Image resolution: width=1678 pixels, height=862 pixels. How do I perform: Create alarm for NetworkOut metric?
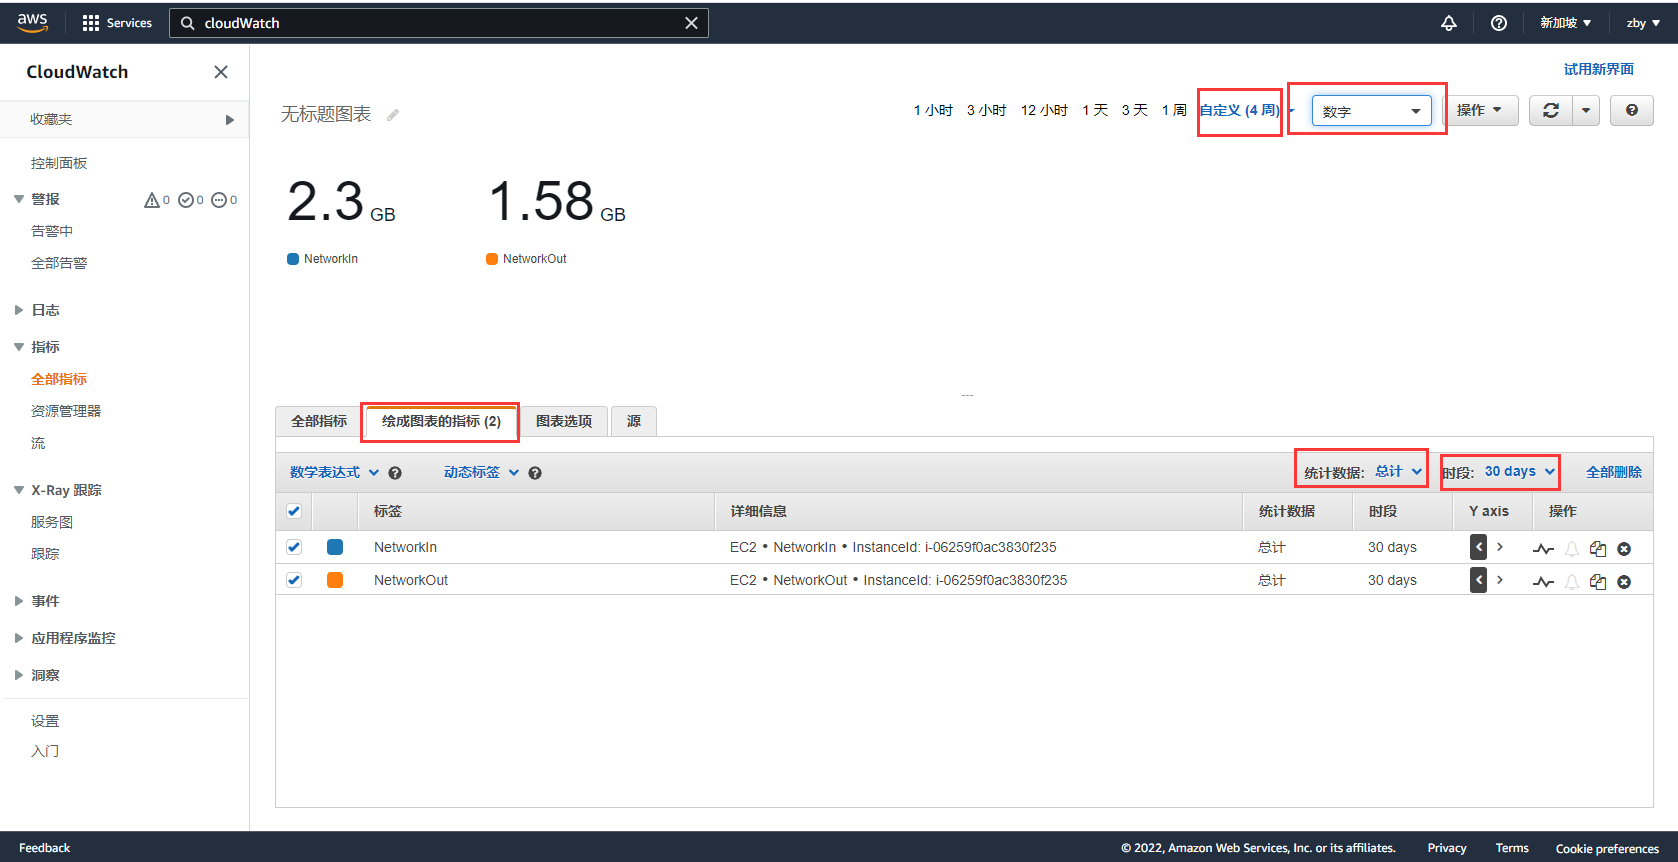pos(1572,582)
